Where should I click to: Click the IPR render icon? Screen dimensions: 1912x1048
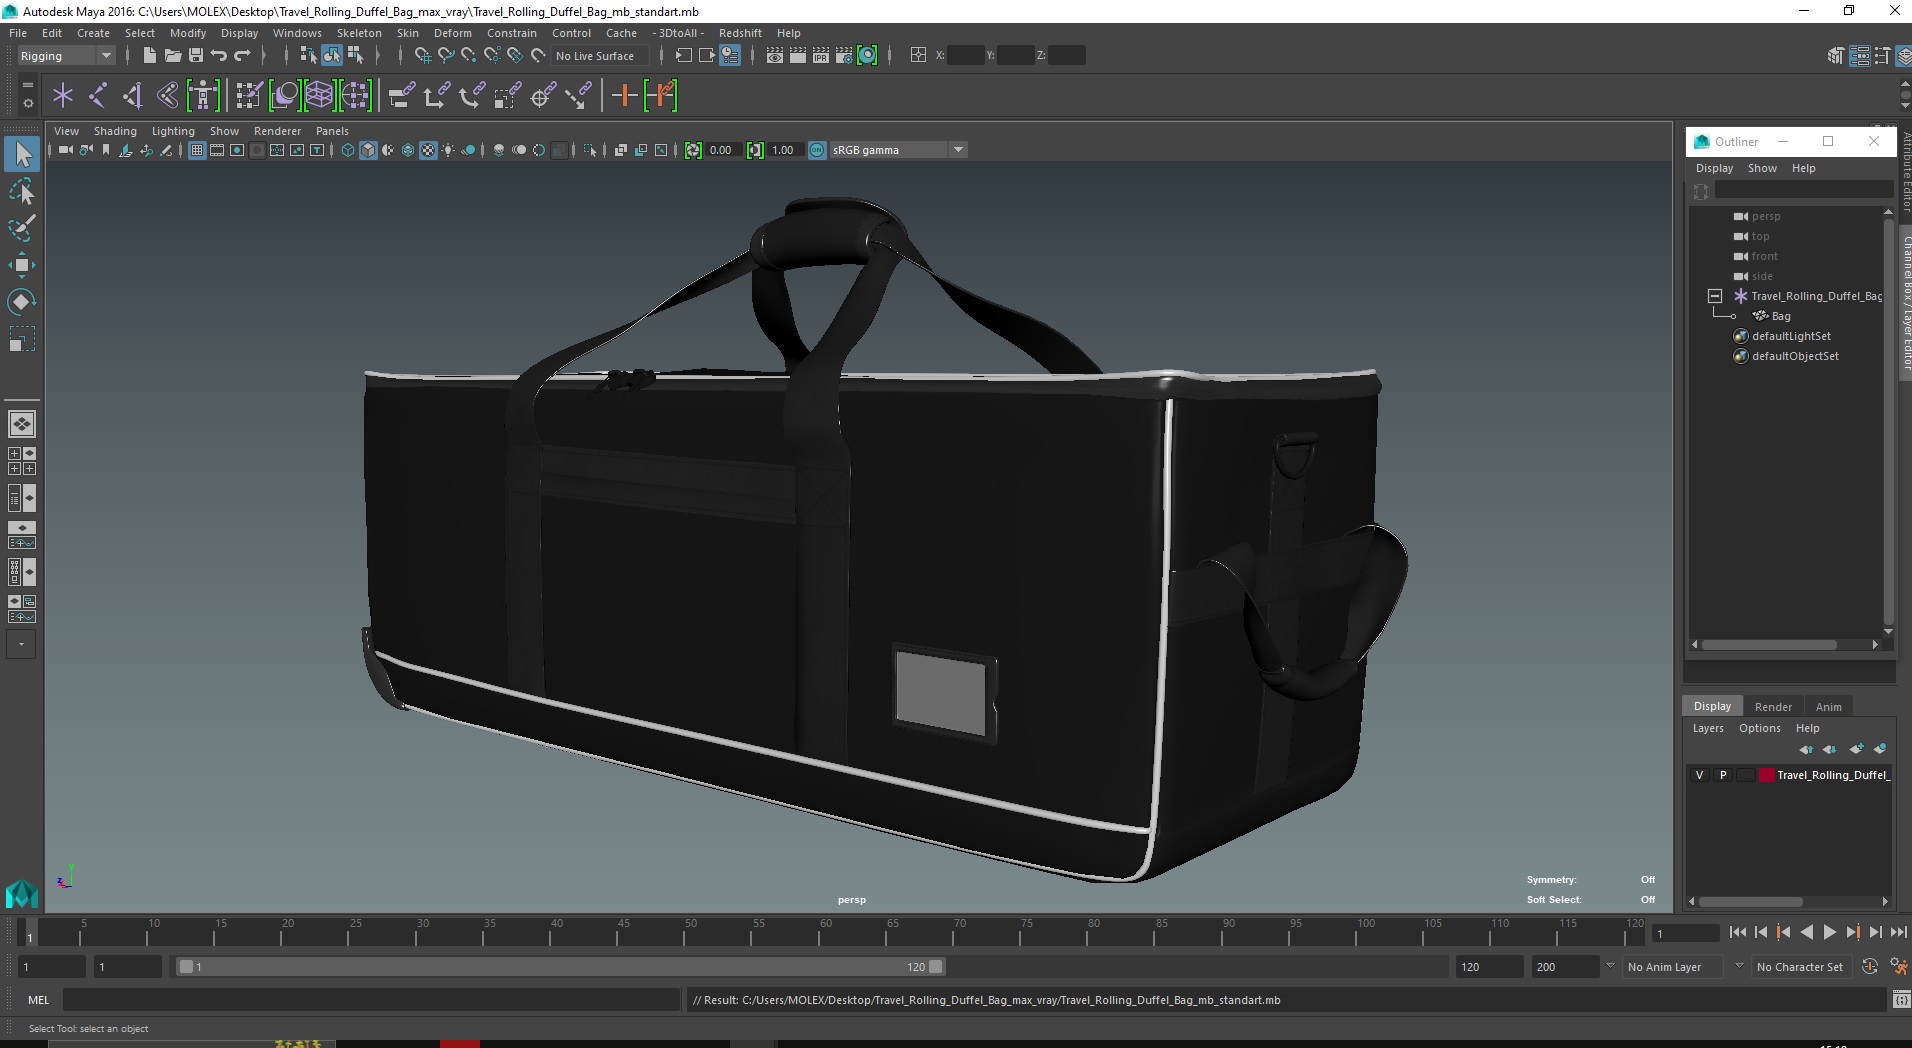click(821, 55)
